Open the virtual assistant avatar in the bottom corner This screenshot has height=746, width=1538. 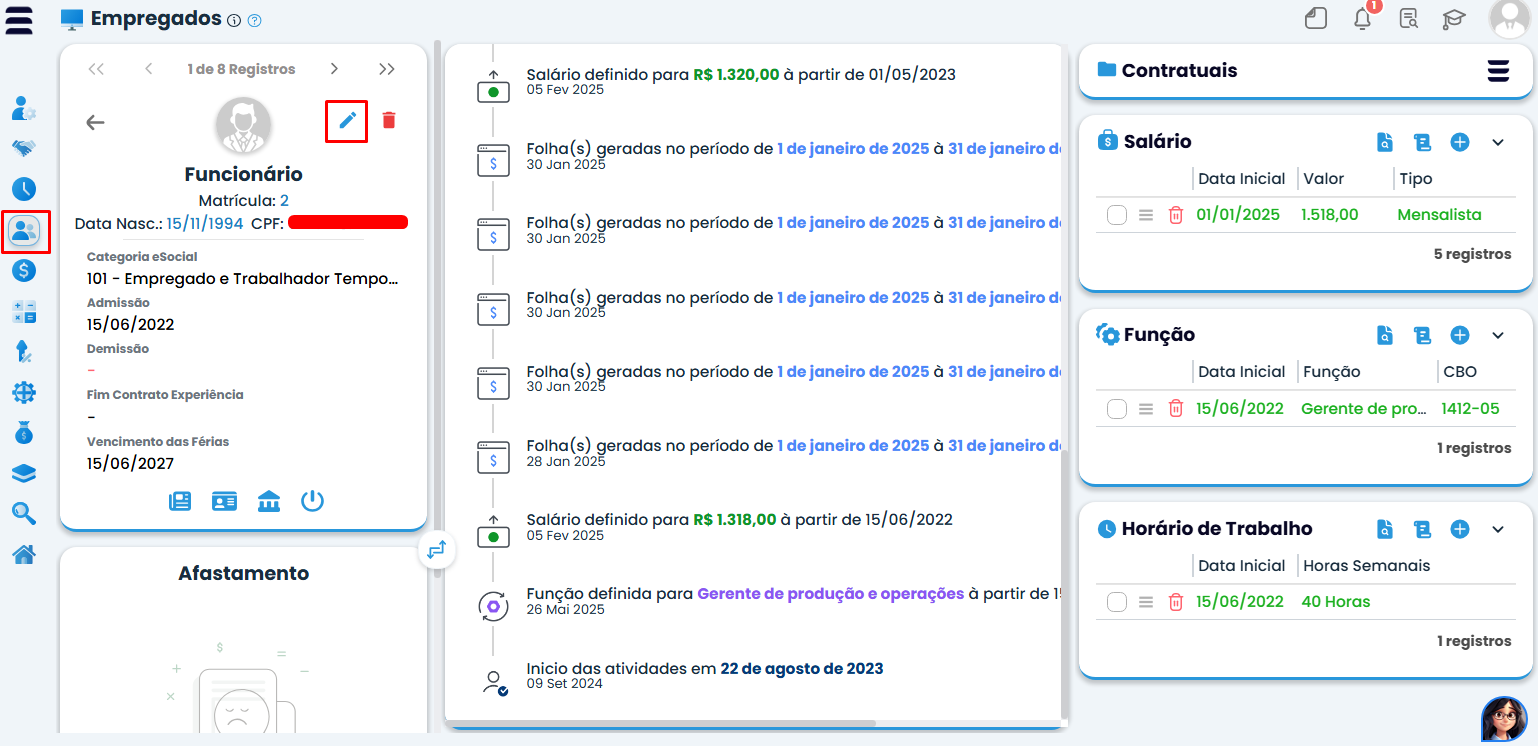[1504, 719]
